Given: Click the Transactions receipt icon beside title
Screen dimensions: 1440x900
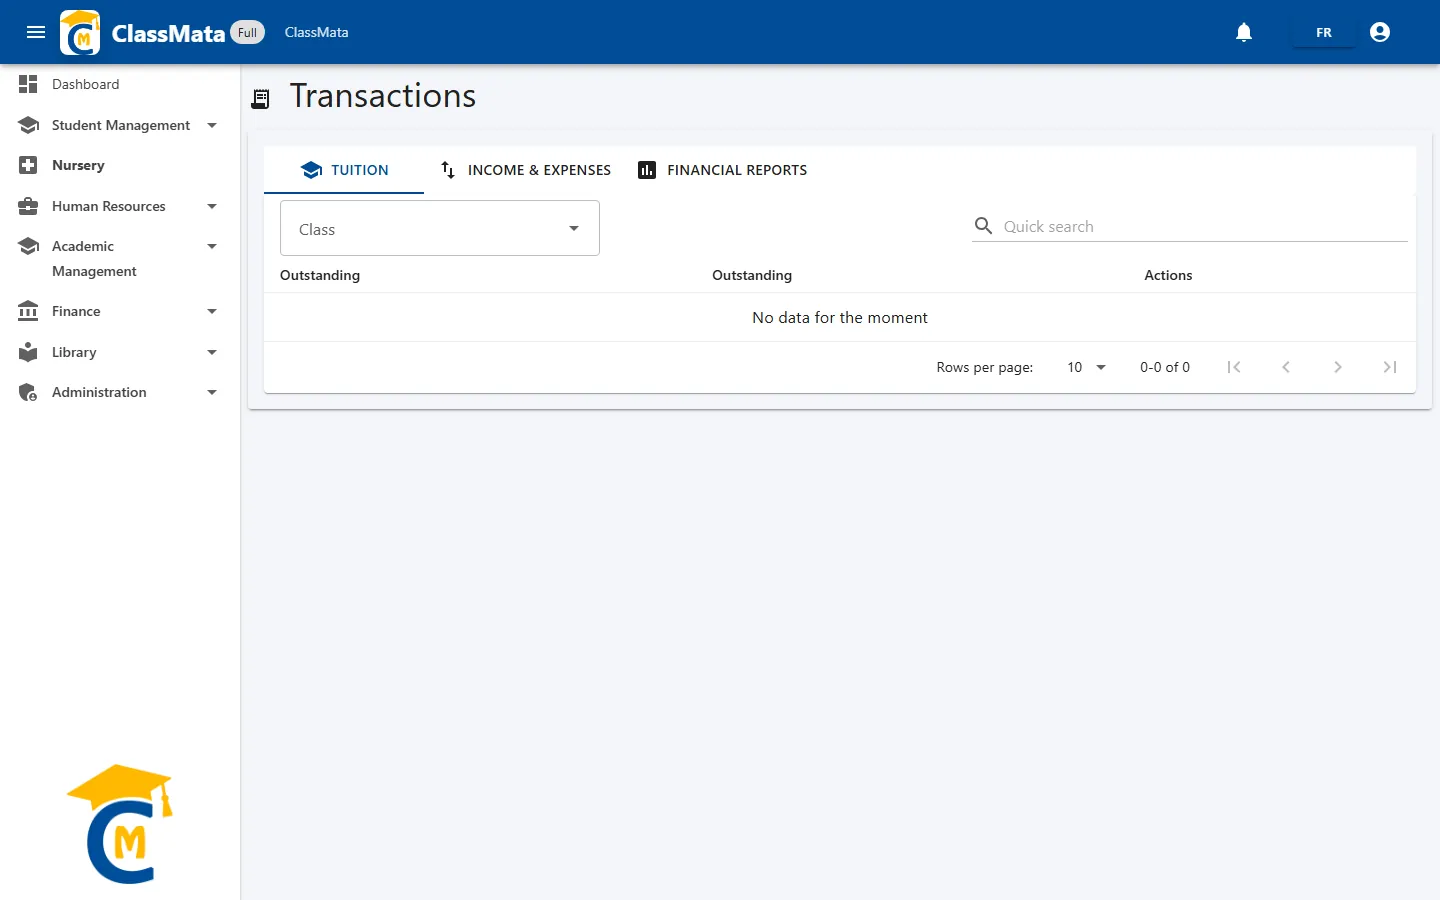Looking at the screenshot, I should point(261,98).
